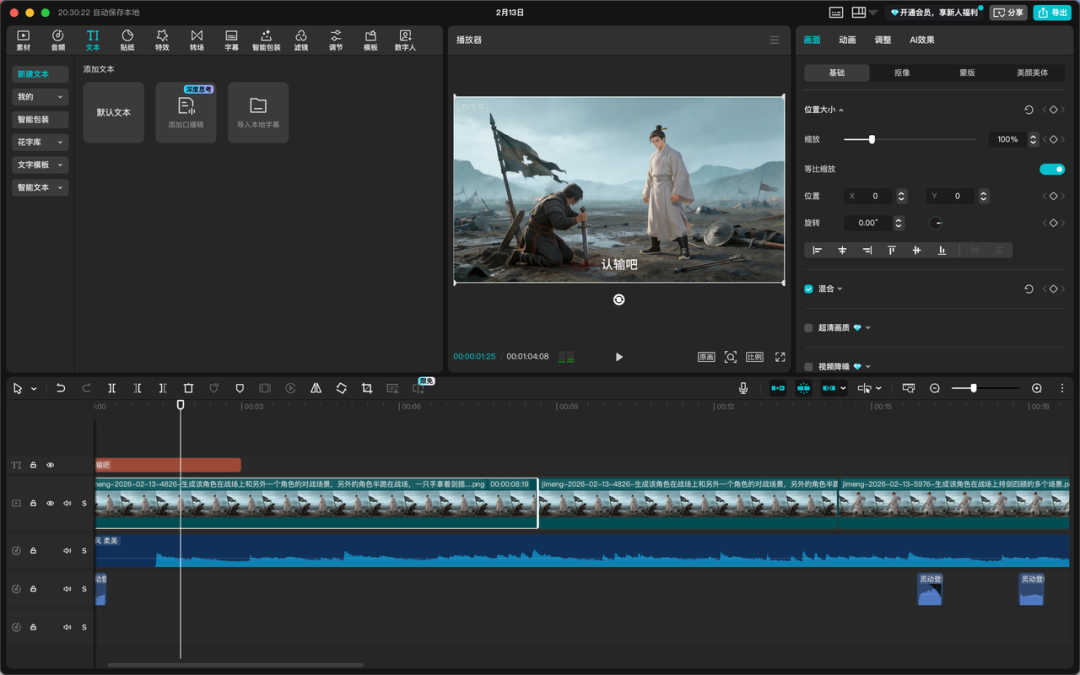This screenshot has width=1080, height=675.
Task: Click the delete trash icon in timeline toolbar
Action: tap(188, 388)
